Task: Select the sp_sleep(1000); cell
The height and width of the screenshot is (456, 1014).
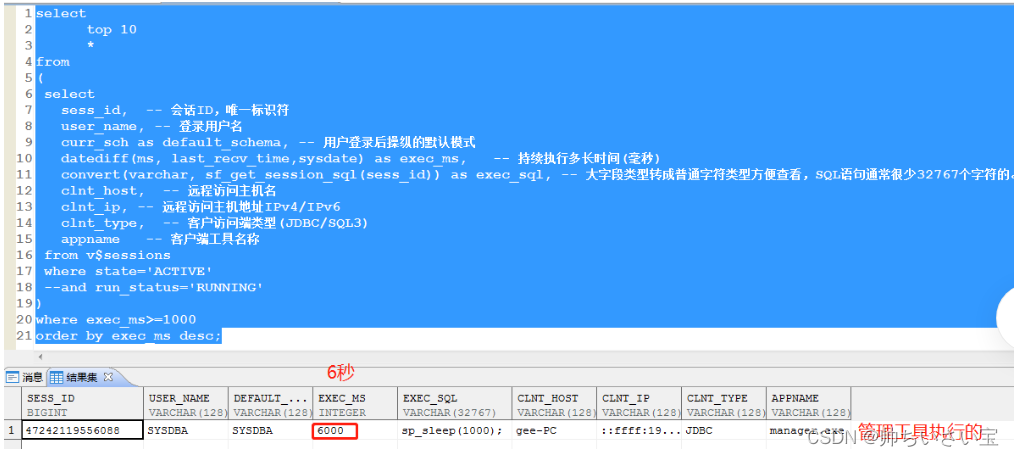Action: [x=456, y=431]
